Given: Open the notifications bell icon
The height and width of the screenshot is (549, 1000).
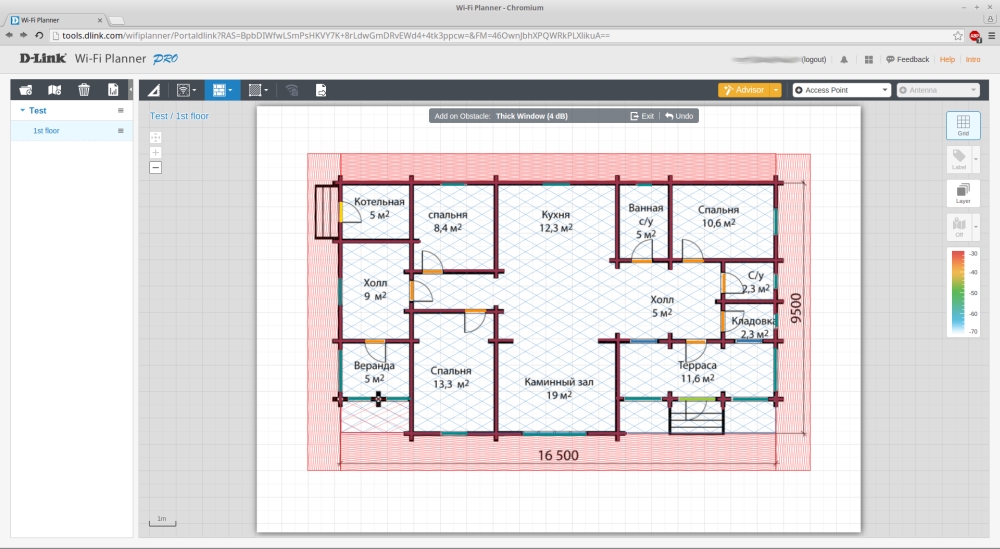Looking at the screenshot, I should (845, 60).
